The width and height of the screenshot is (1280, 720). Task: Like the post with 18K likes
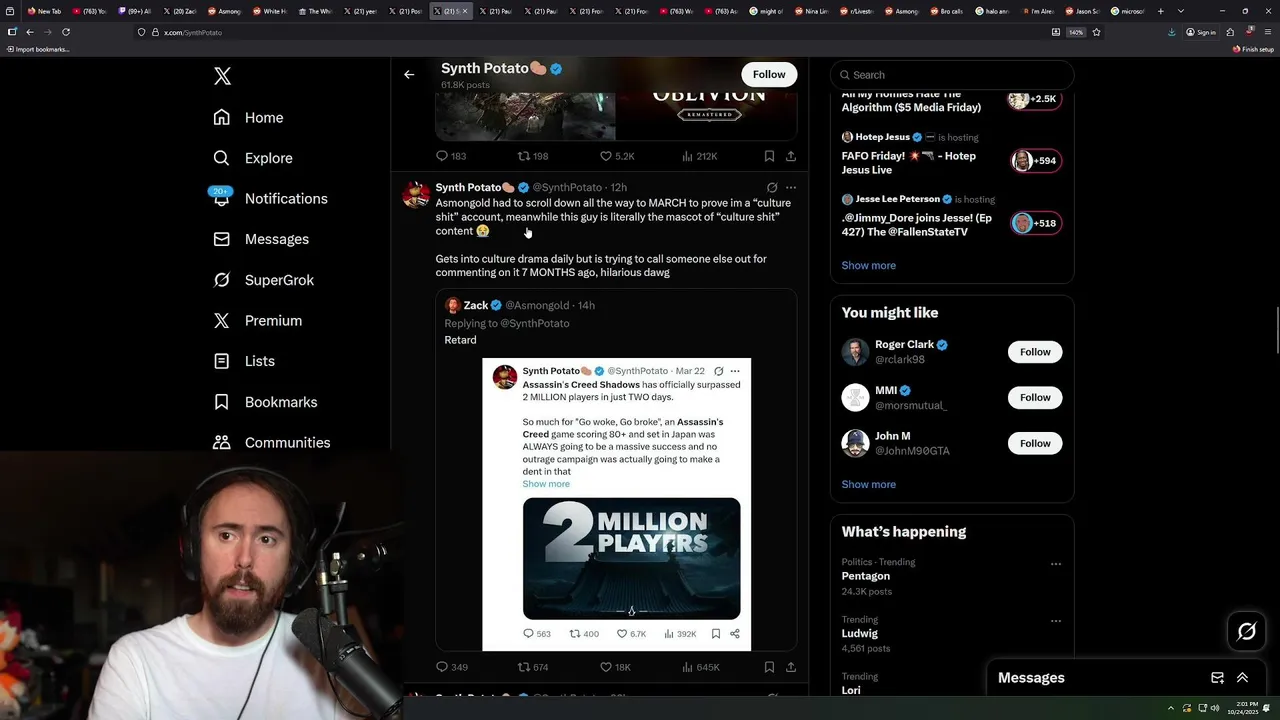pos(615,667)
